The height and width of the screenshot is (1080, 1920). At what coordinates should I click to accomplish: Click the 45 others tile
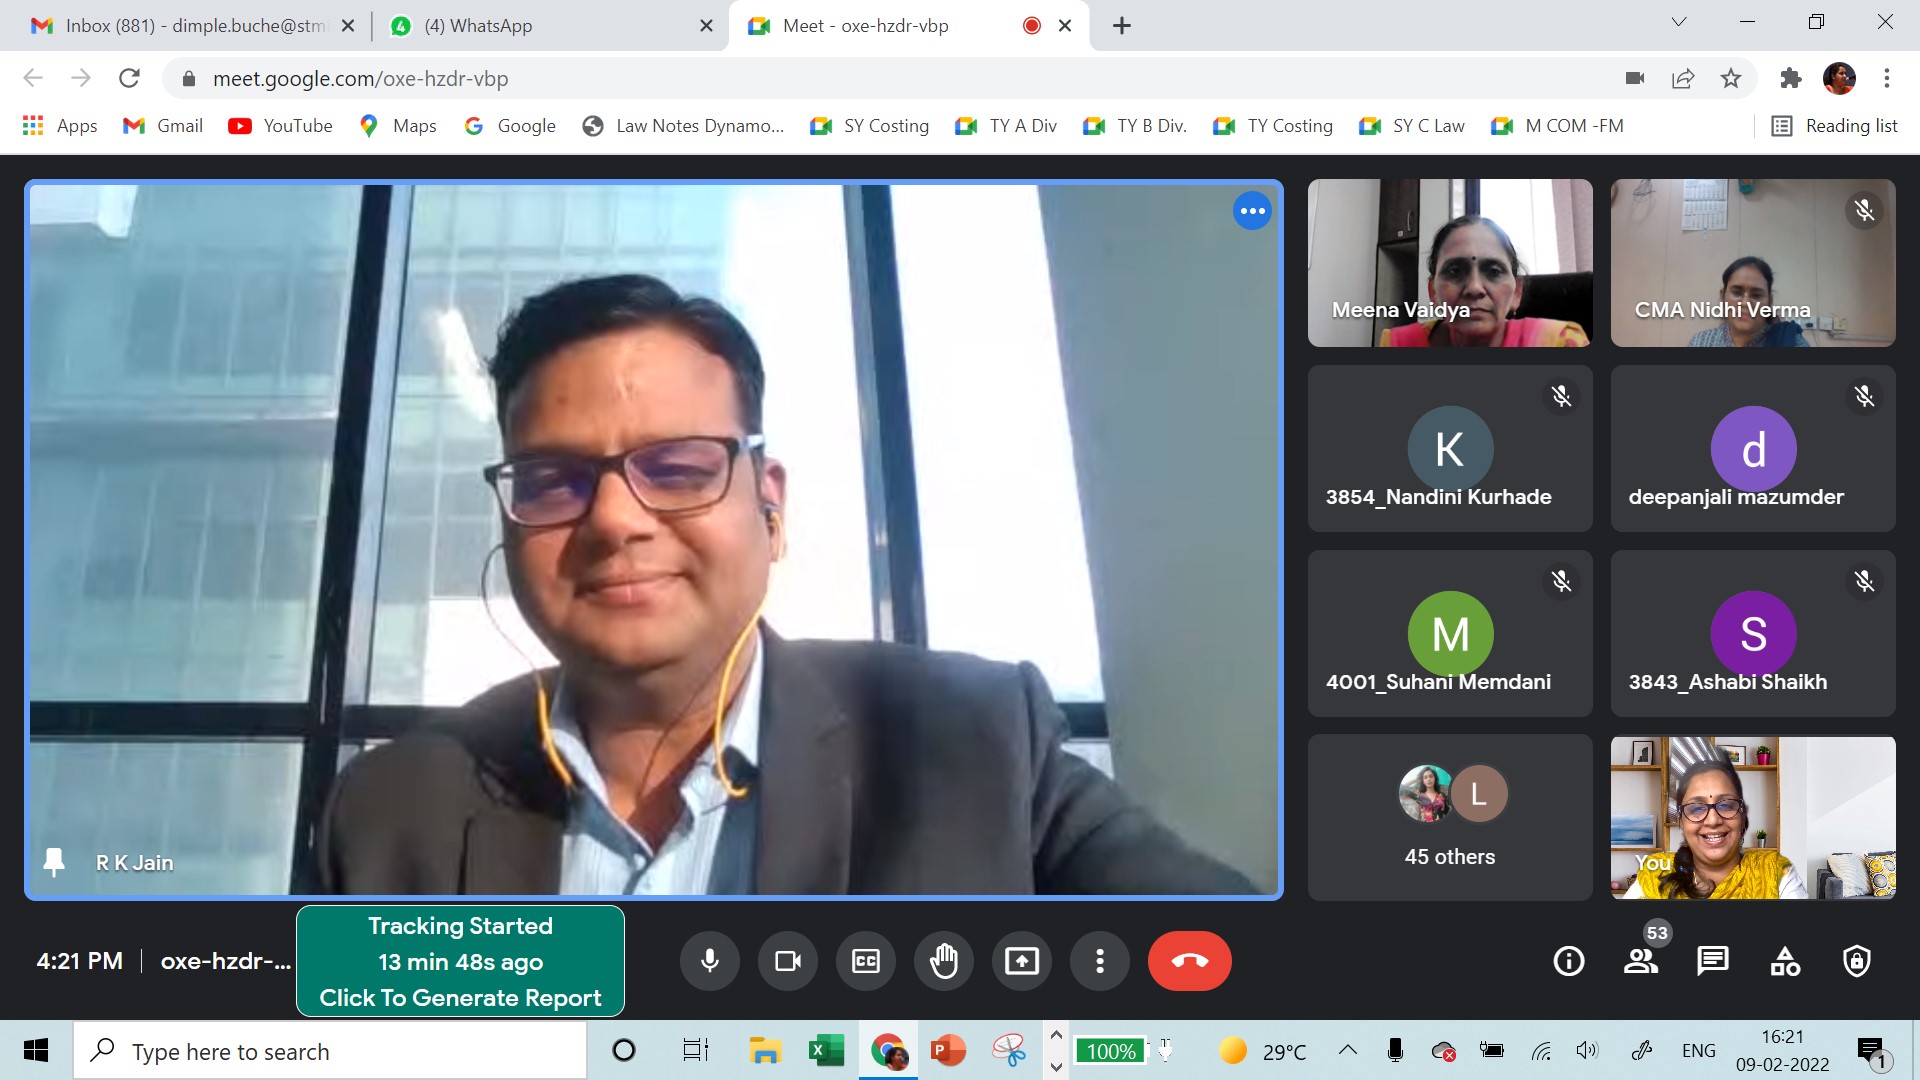(x=1449, y=818)
